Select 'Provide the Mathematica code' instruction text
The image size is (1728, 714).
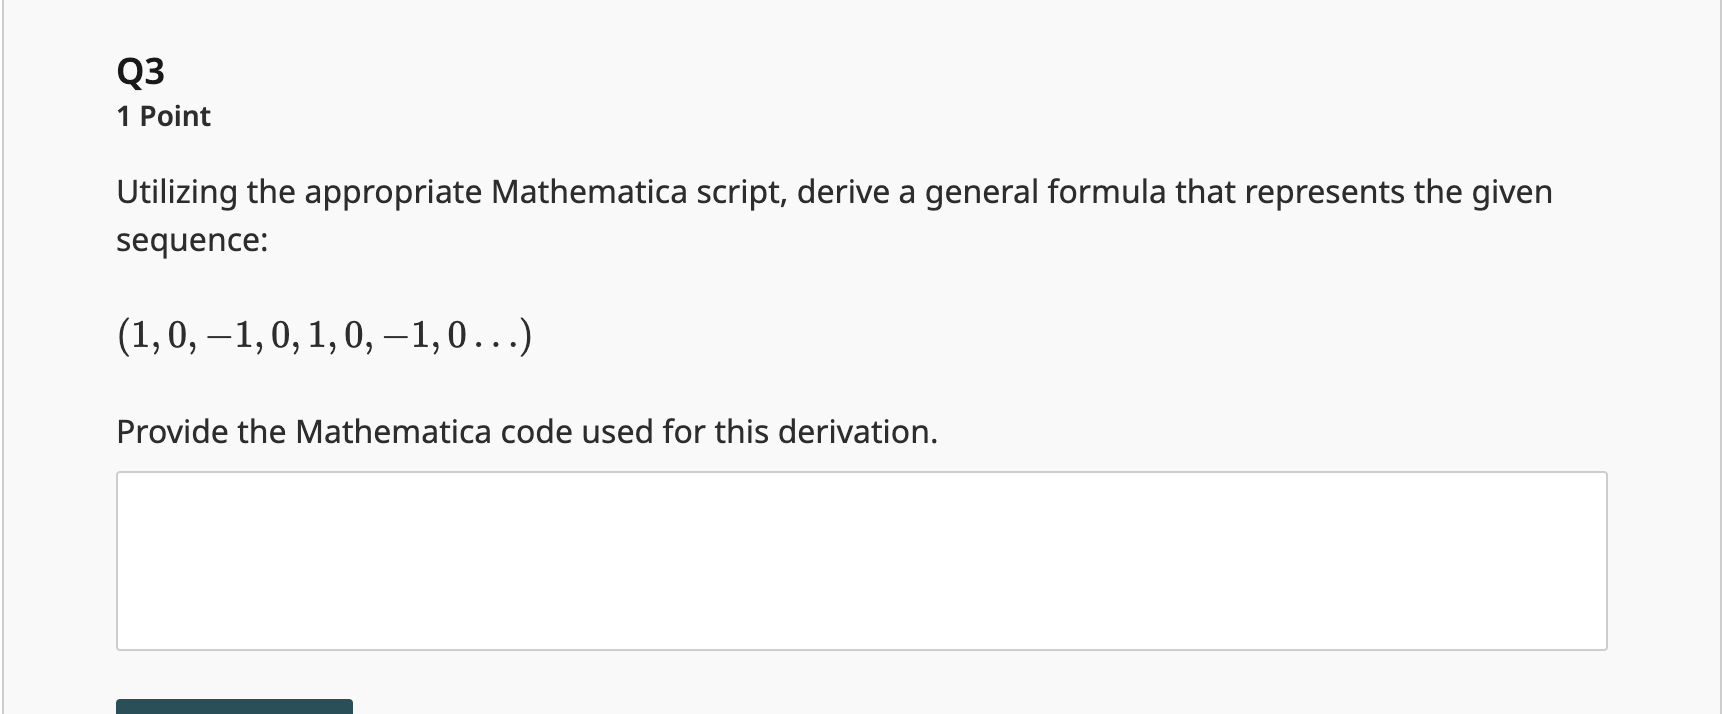pos(526,431)
